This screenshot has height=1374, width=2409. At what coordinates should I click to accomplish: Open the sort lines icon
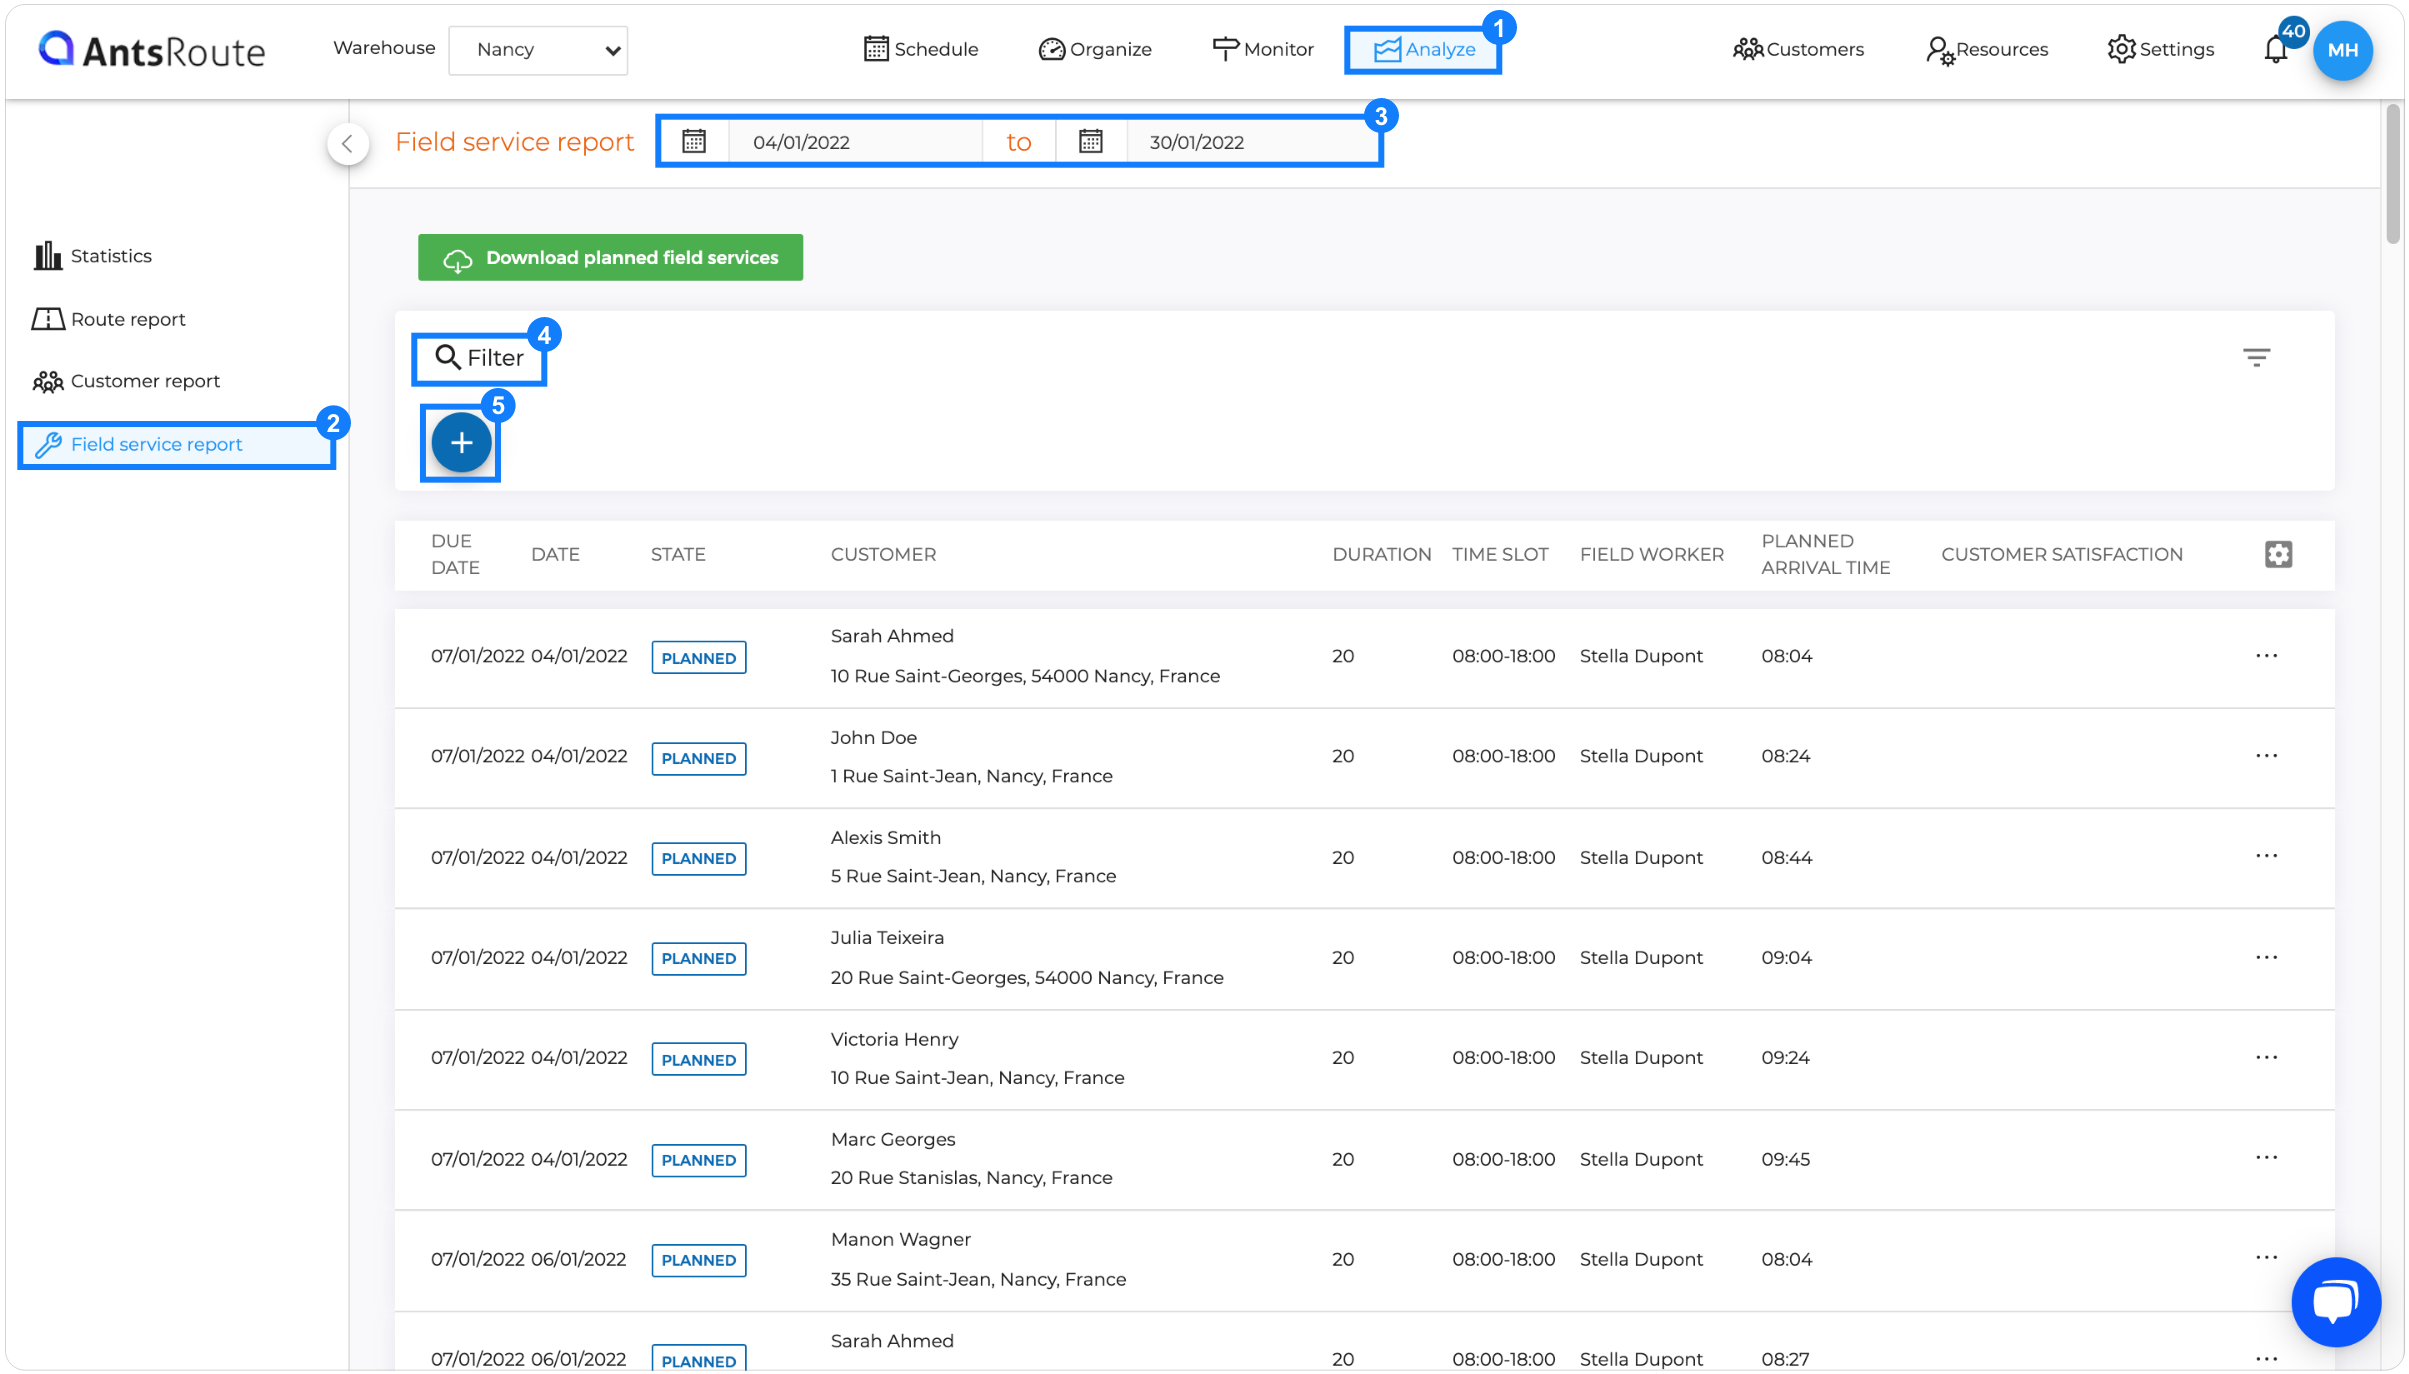[x=2256, y=357]
